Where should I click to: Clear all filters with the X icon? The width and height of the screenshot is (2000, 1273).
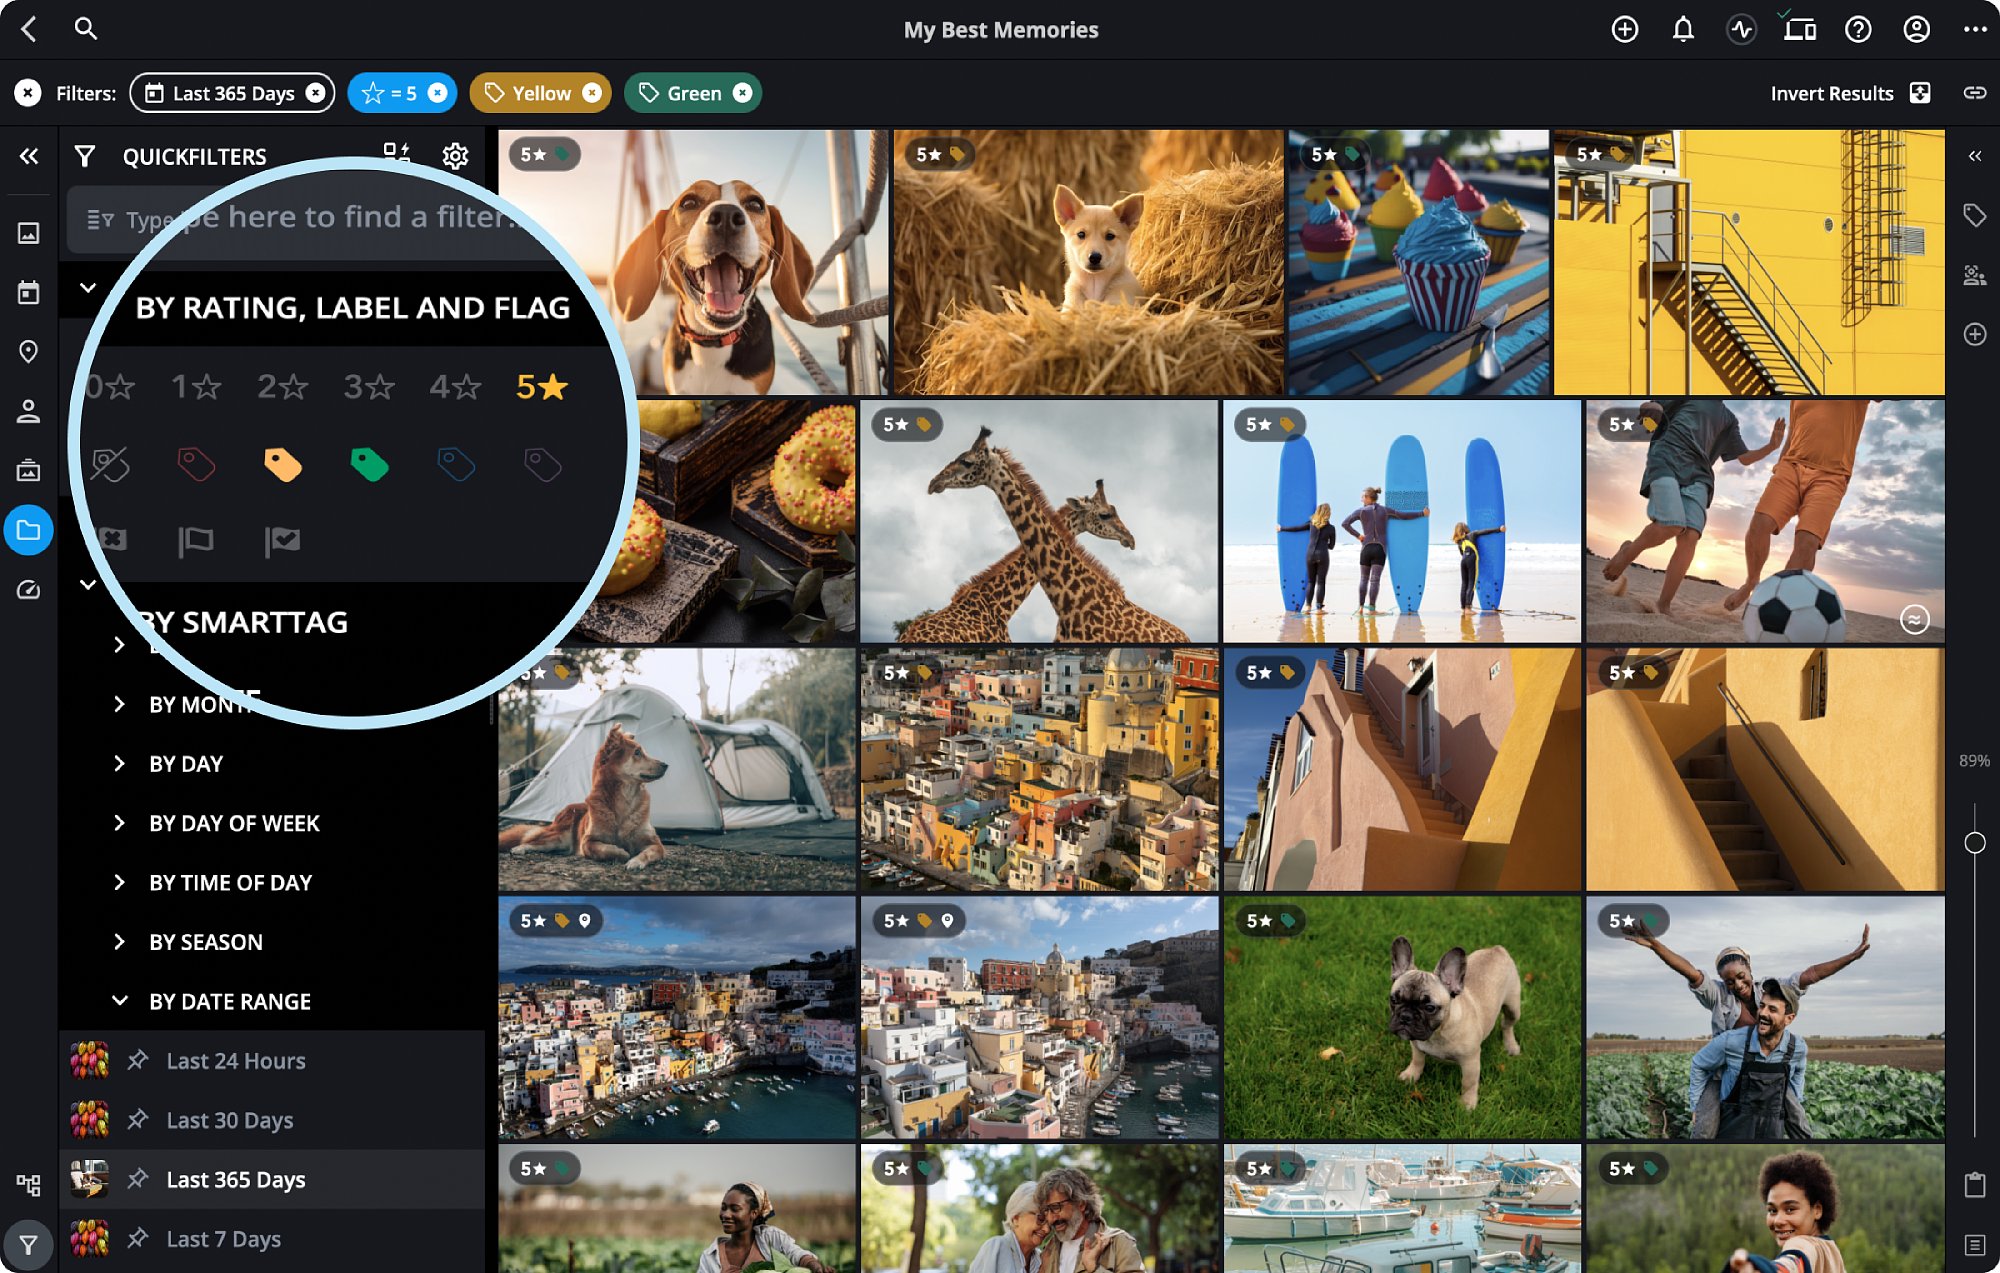tap(28, 93)
